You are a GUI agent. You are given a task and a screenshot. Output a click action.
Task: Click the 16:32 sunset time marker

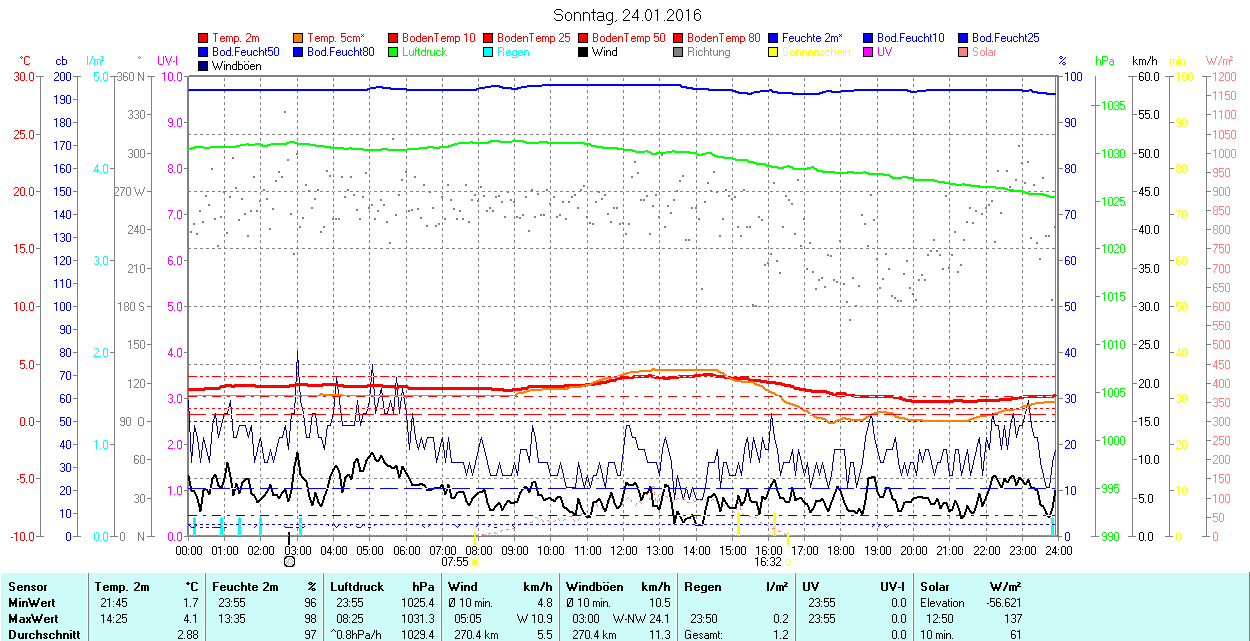pos(767,562)
